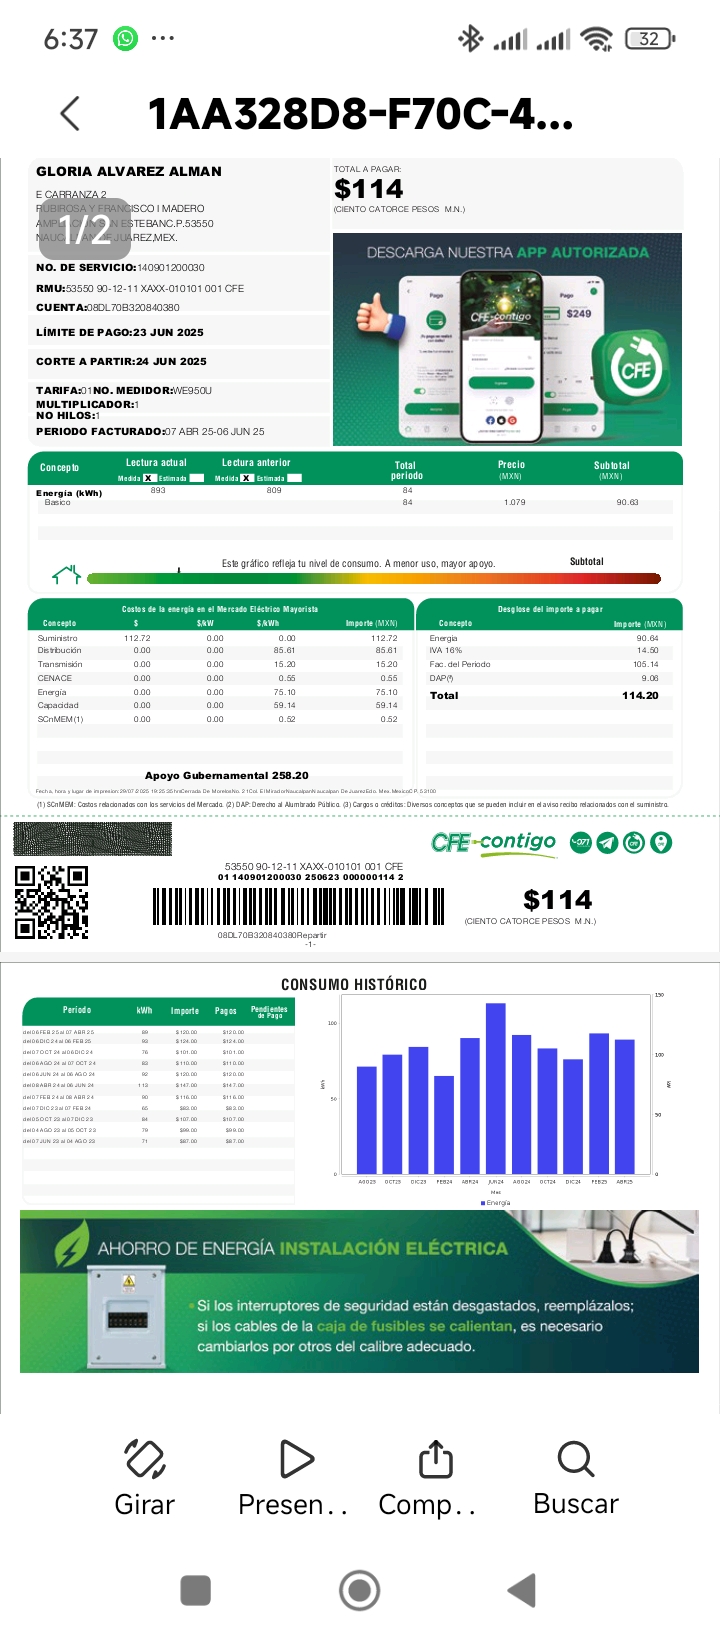Tap the Girar rotate icon
720x1640 pixels.
pos(145,1459)
